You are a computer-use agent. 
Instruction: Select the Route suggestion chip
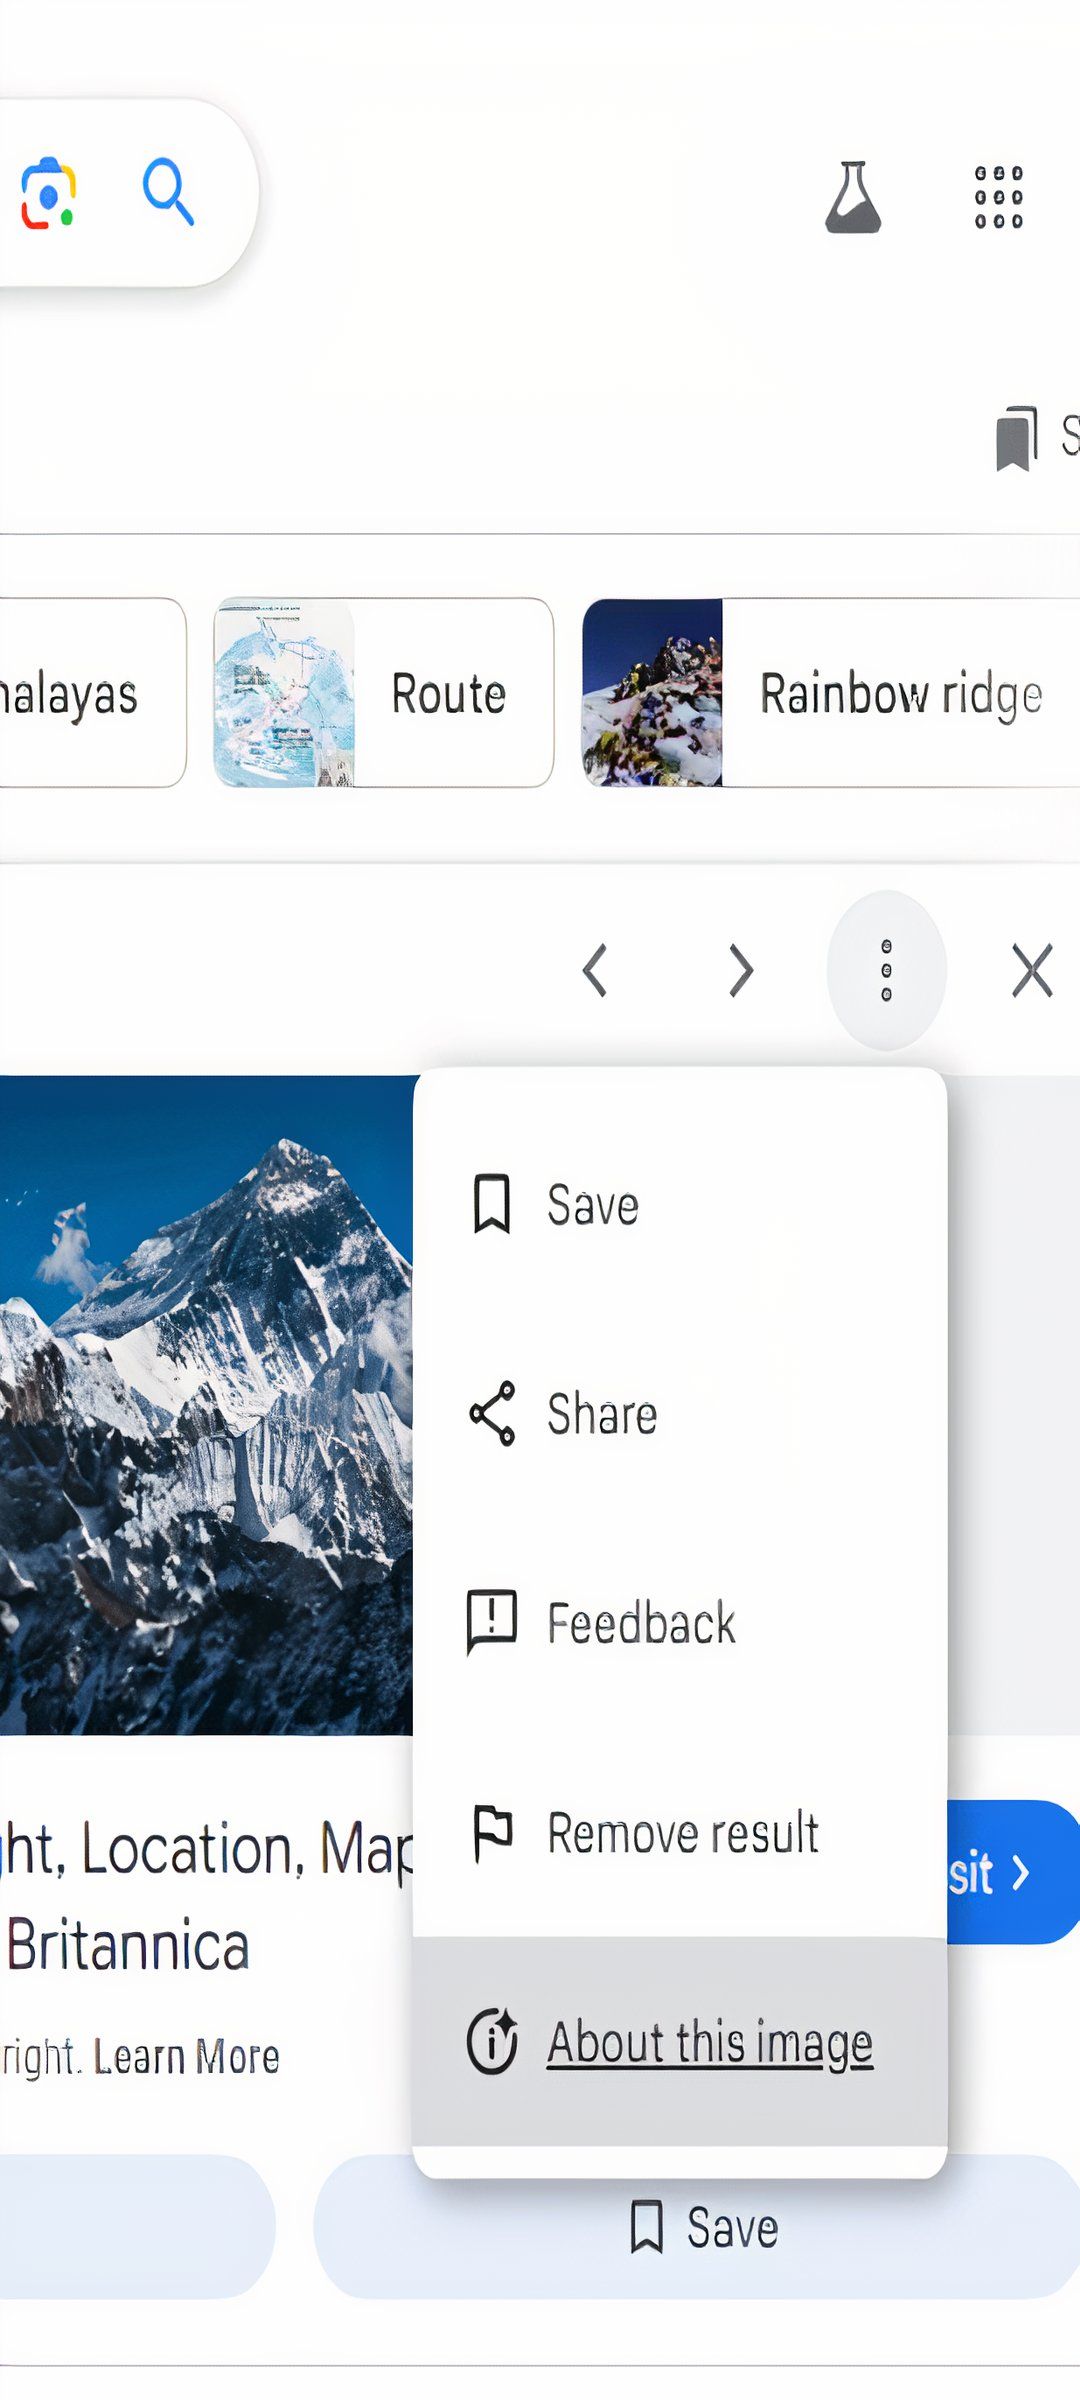(383, 693)
